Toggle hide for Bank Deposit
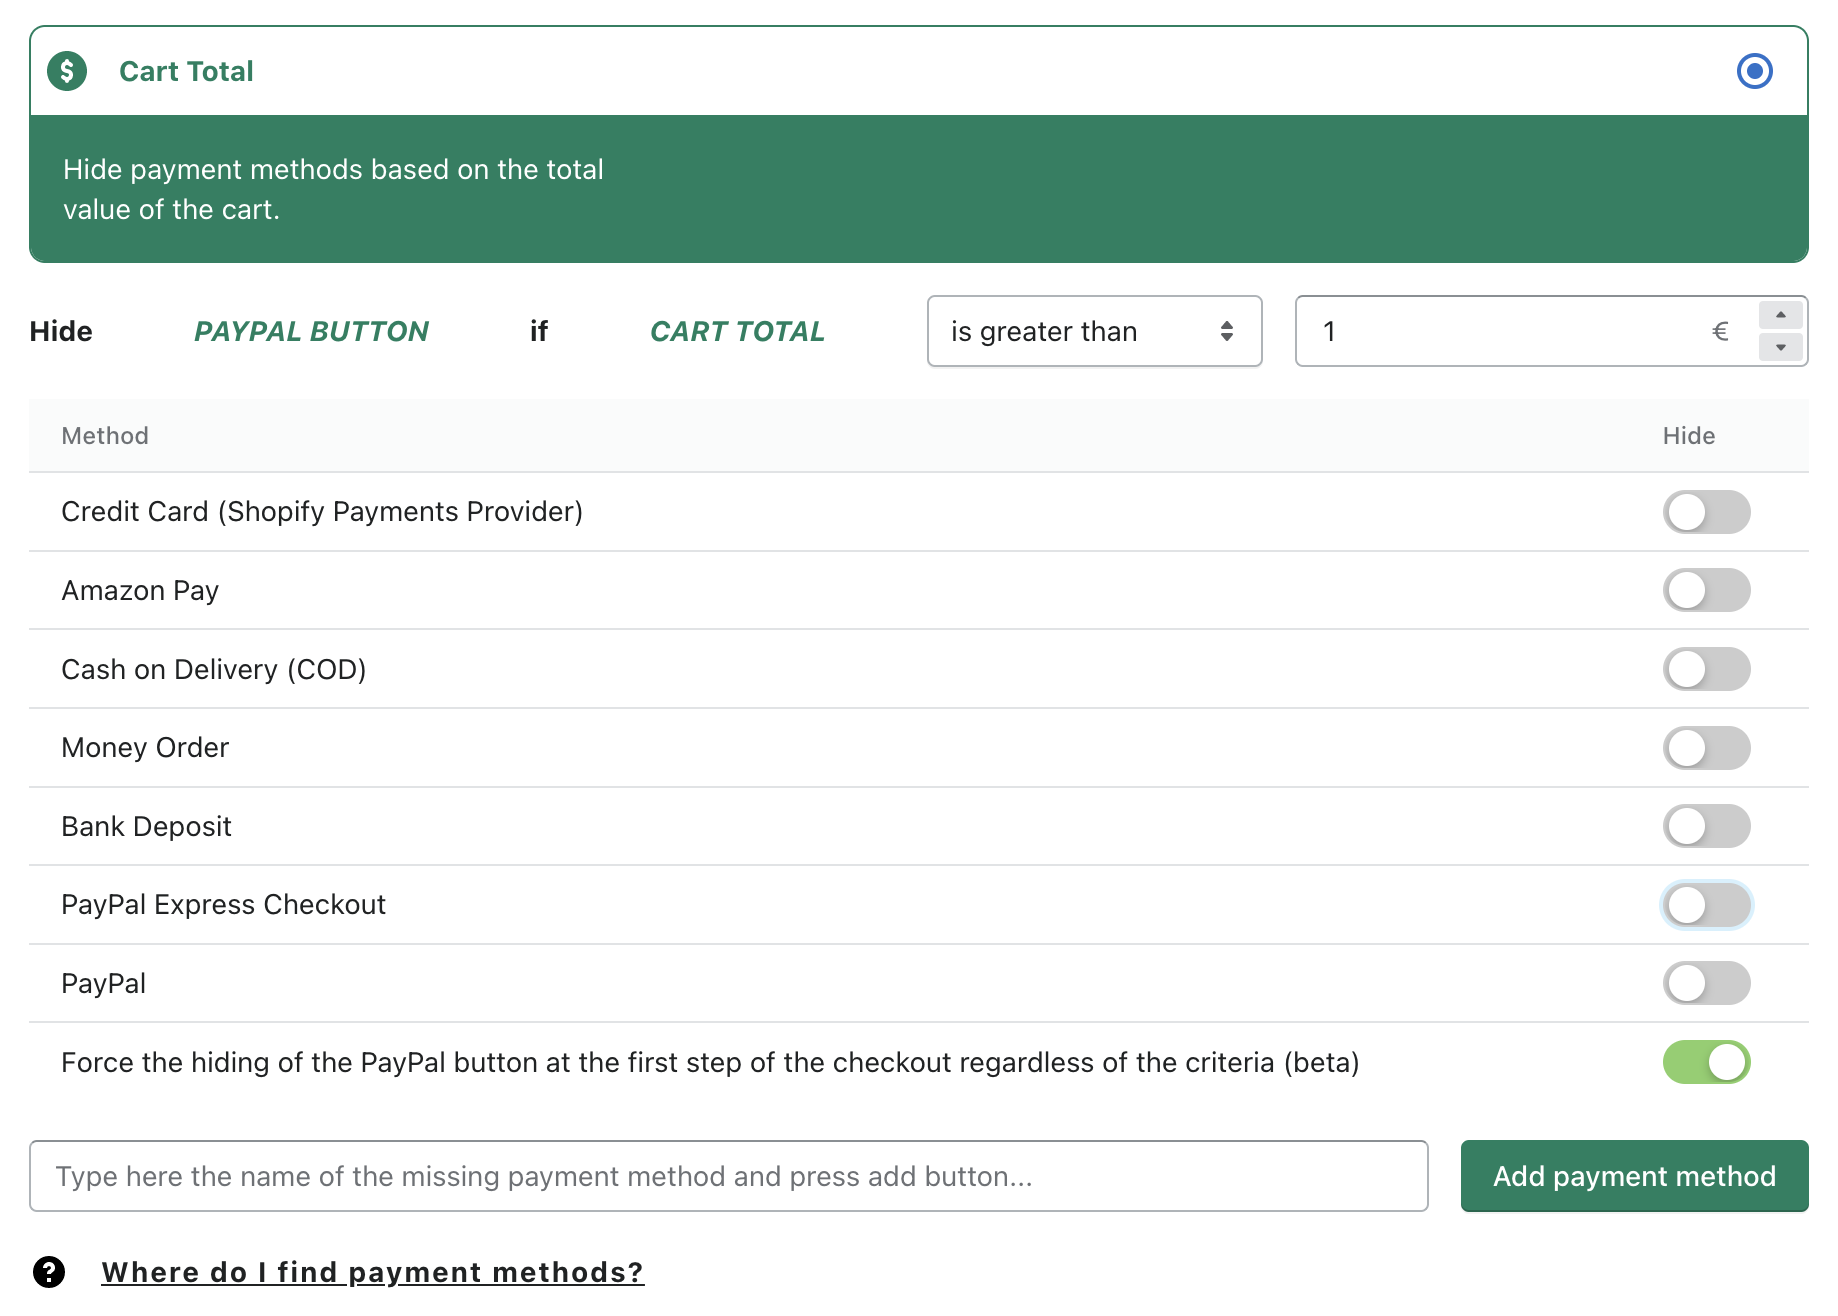Viewport: 1838px width, 1316px height. (x=1706, y=826)
